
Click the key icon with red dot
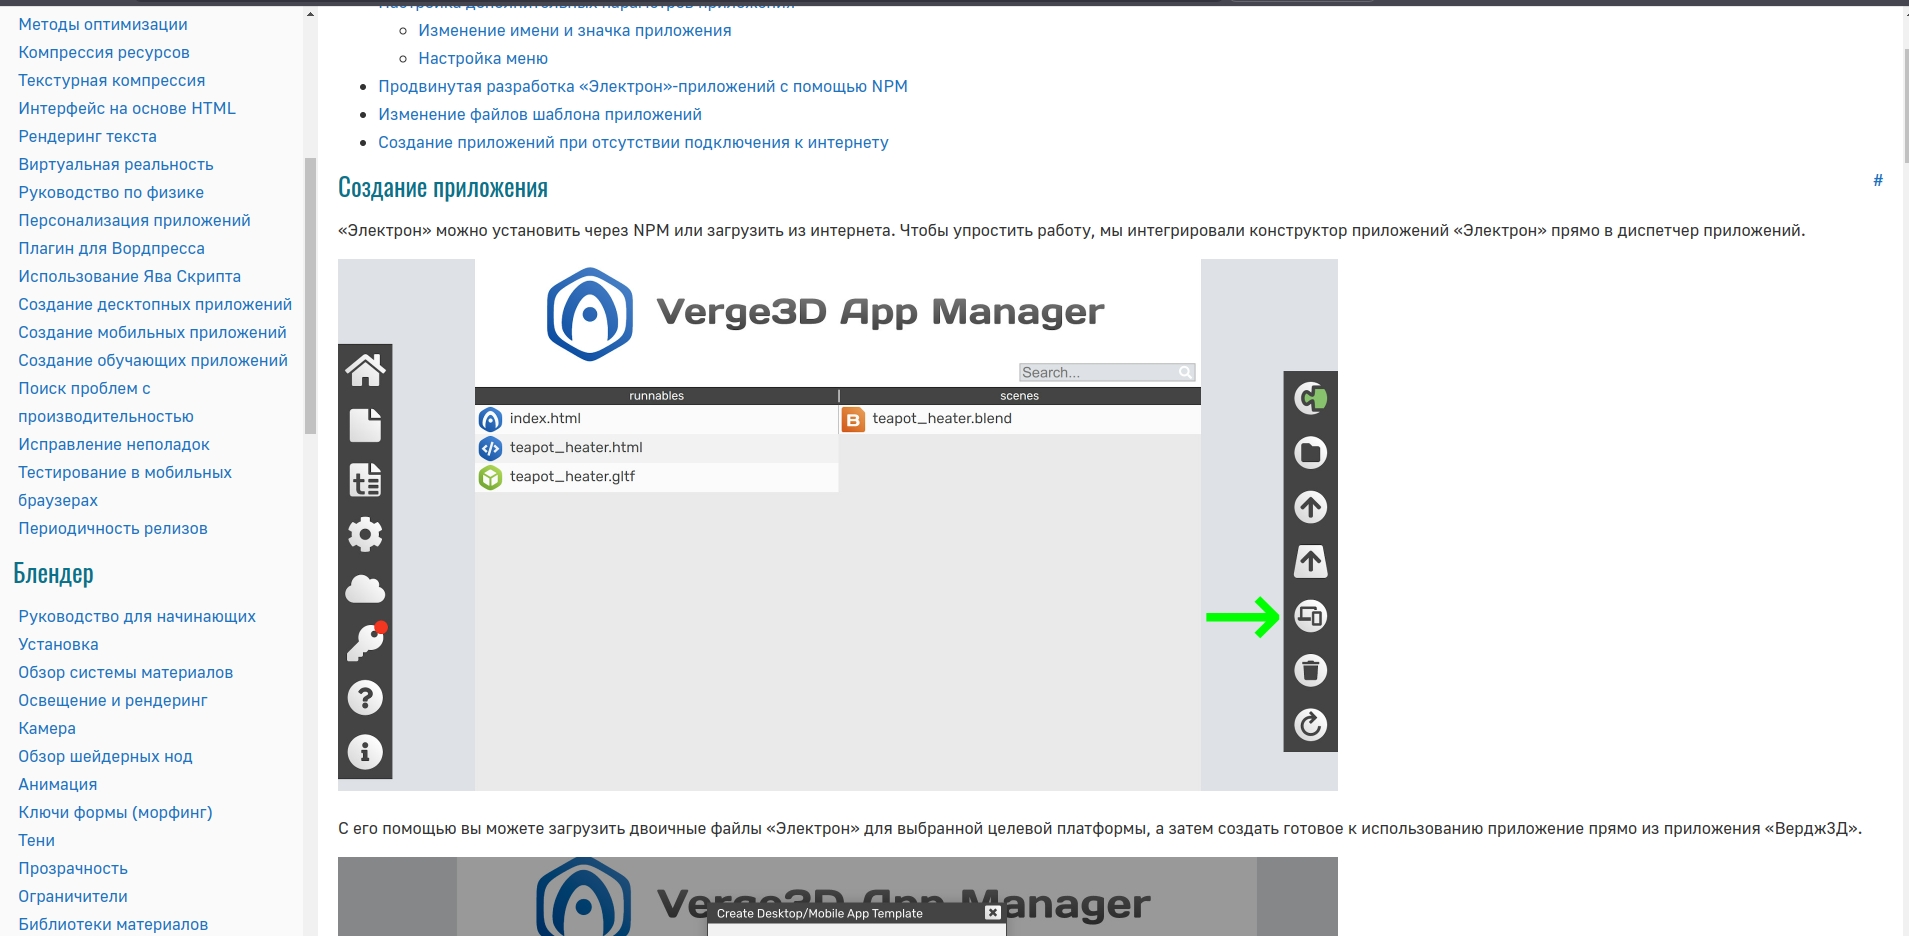coord(365,643)
